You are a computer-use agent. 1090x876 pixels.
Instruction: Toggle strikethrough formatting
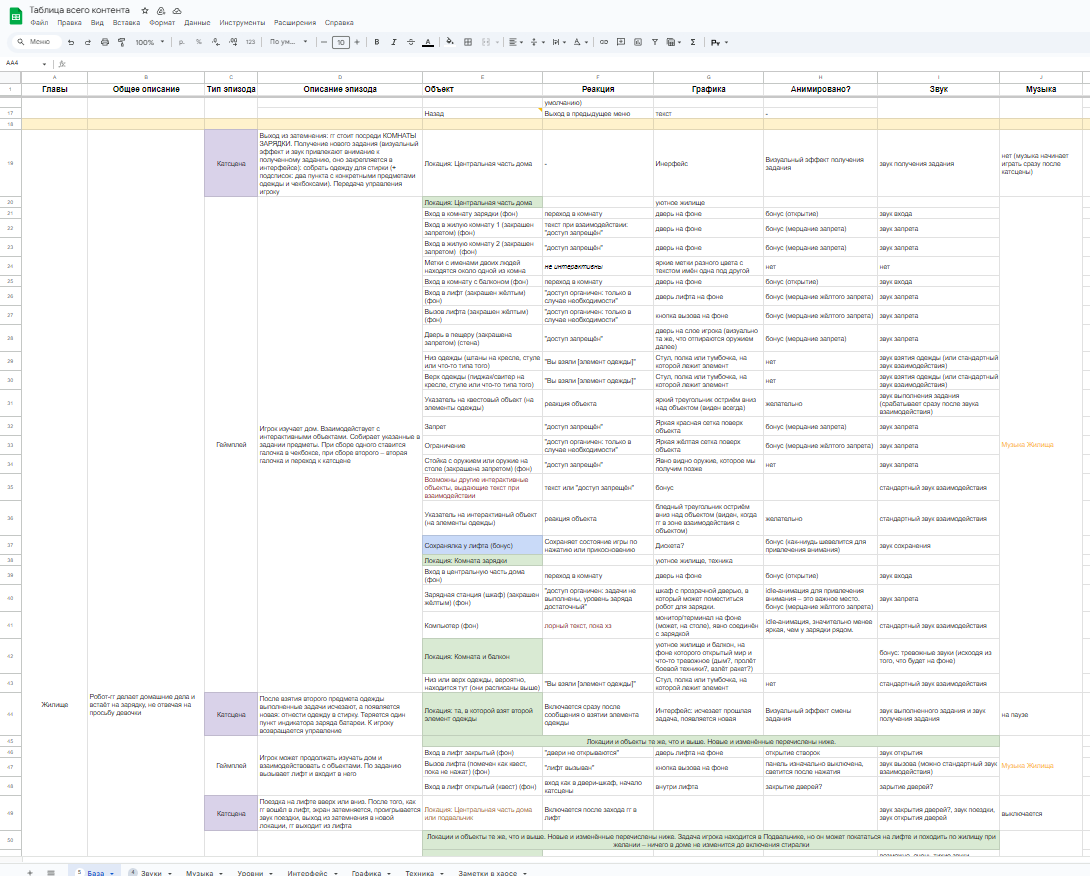[x=411, y=42]
